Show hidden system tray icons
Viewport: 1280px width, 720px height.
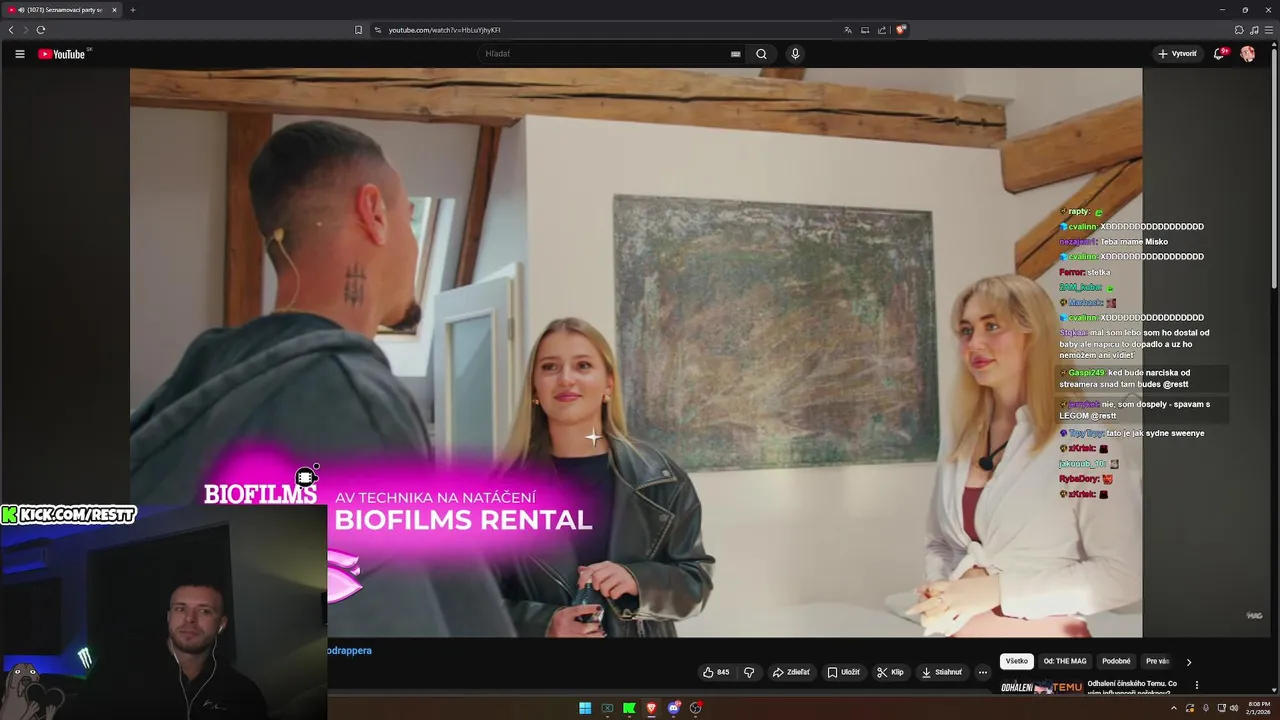1174,708
